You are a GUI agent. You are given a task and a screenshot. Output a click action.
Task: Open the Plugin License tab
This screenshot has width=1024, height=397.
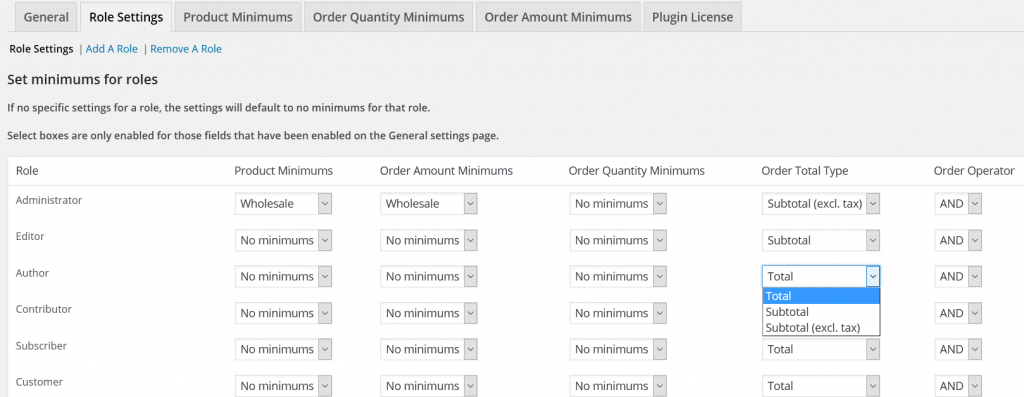(692, 17)
